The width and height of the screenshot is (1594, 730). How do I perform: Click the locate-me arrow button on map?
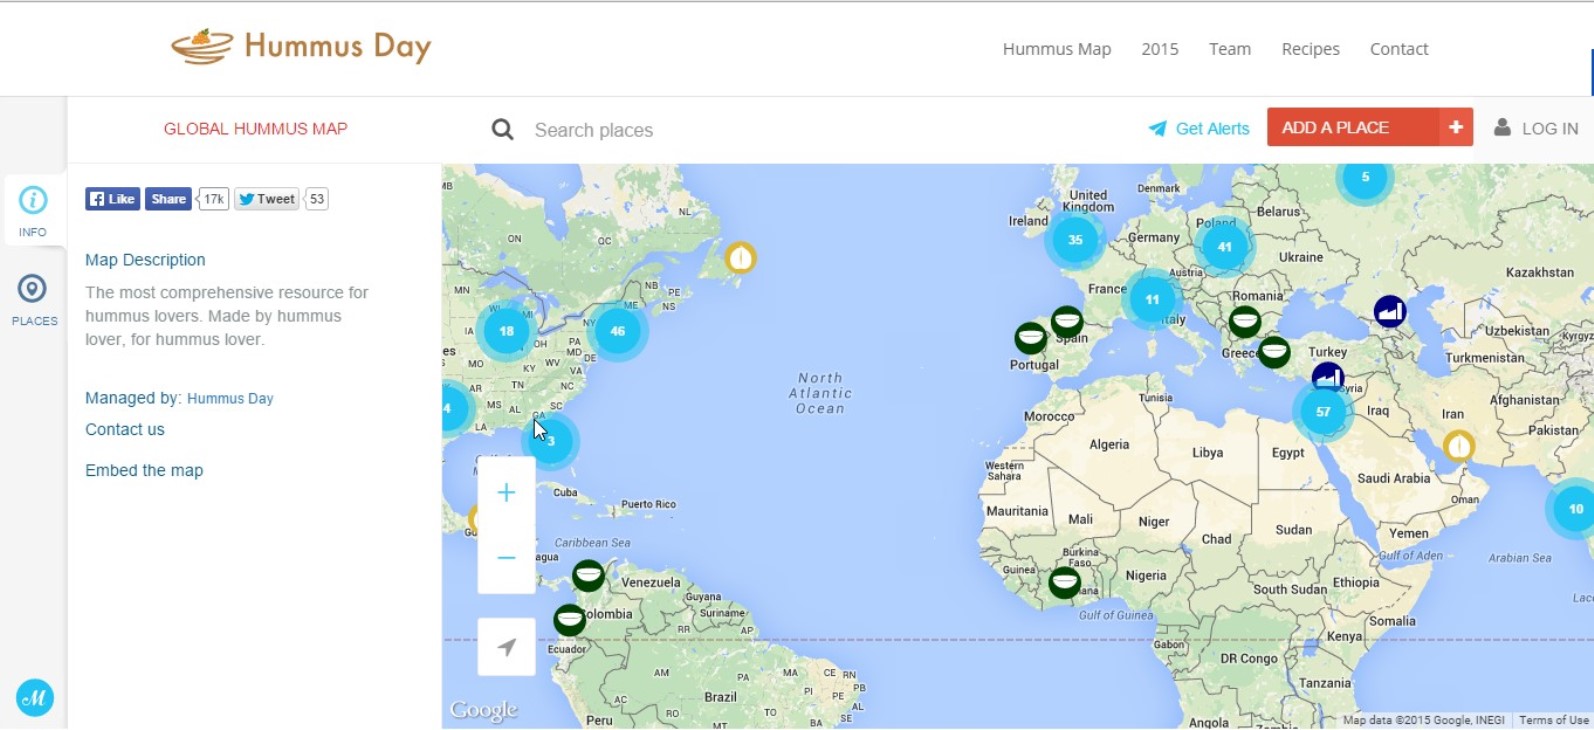(506, 647)
